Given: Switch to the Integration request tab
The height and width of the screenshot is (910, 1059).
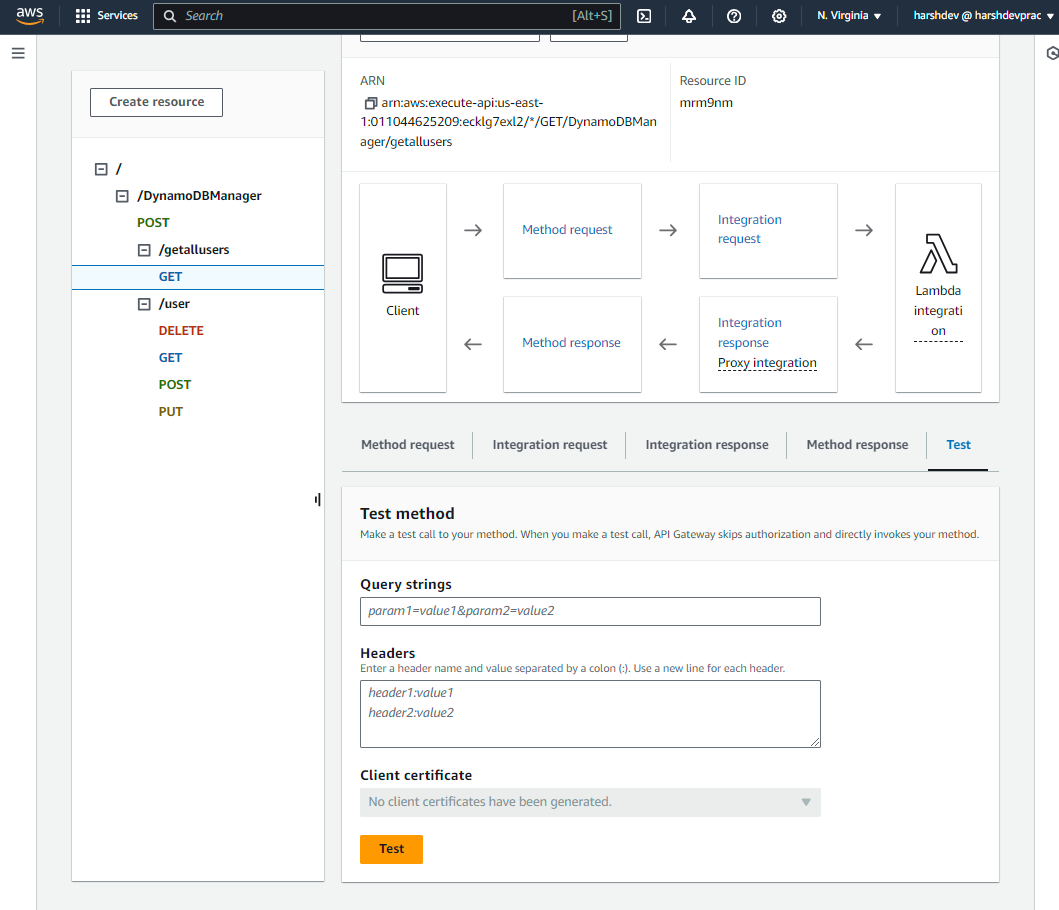Looking at the screenshot, I should 549,445.
